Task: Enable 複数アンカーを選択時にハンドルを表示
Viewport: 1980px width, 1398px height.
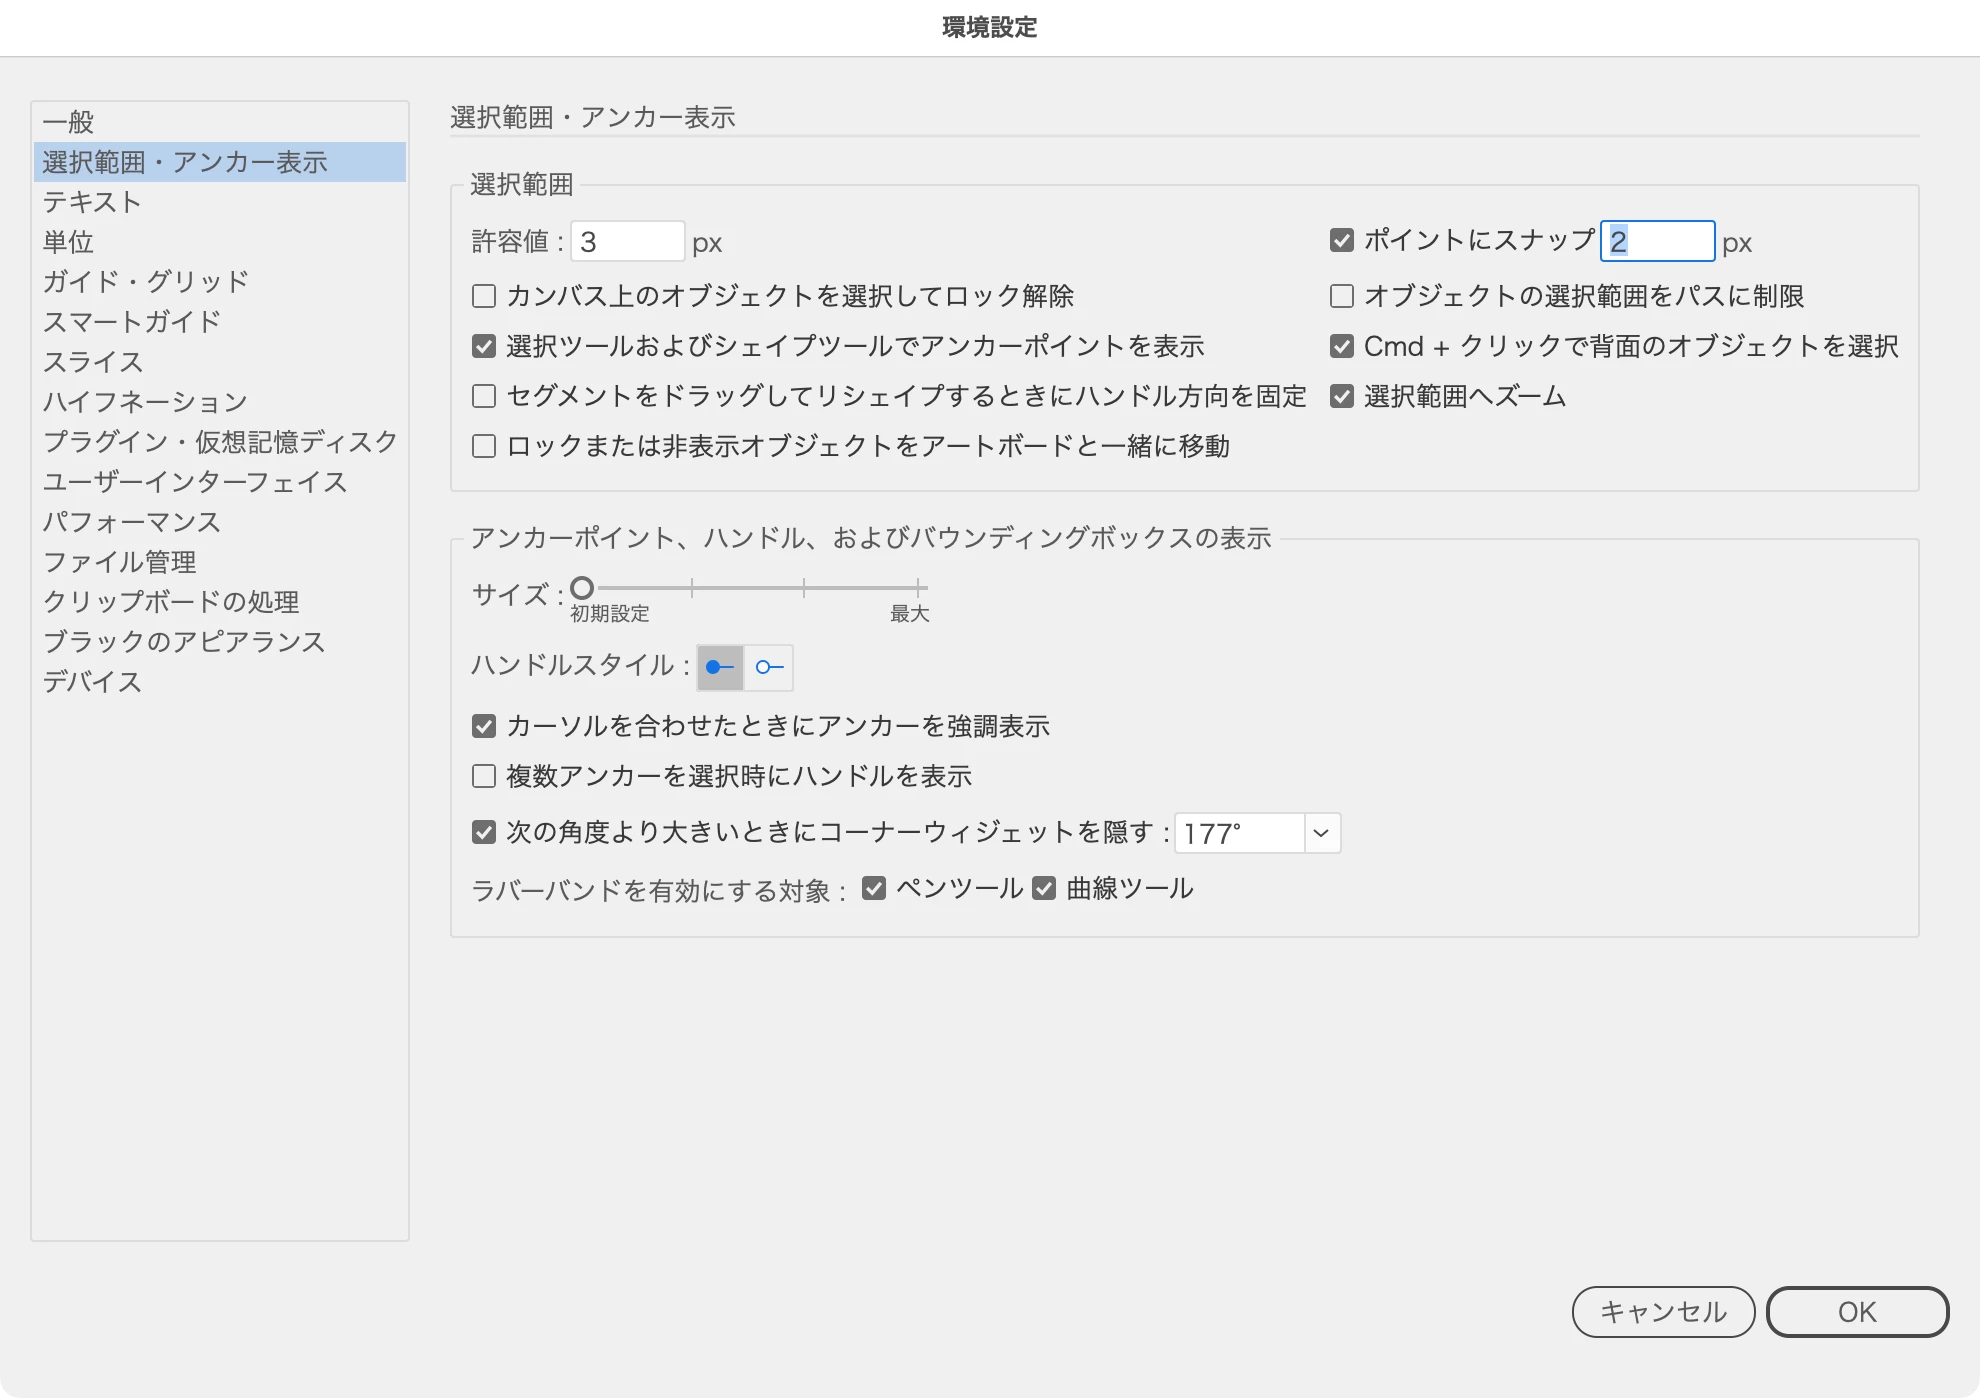Action: pyautogui.click(x=484, y=776)
